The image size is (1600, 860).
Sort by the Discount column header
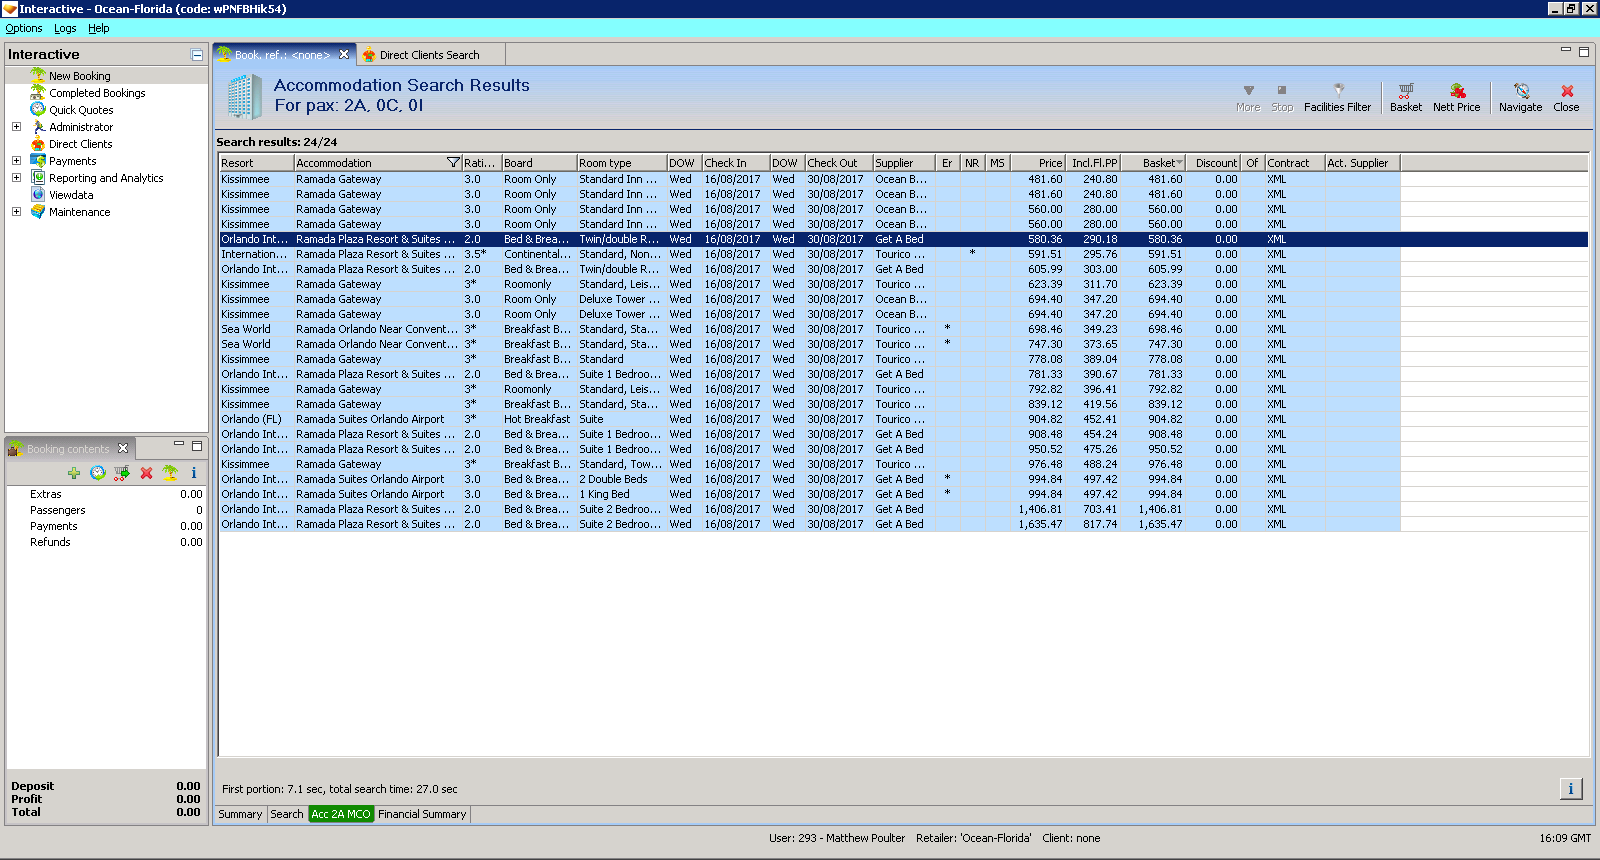pos(1214,162)
